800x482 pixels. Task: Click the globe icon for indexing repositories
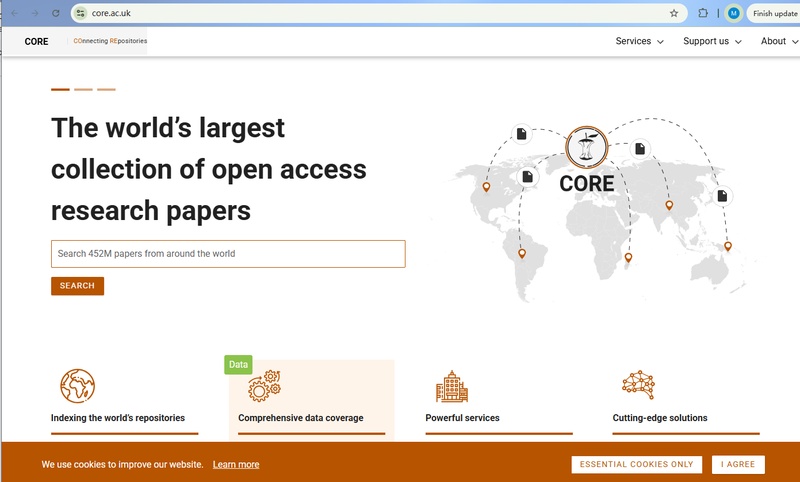(x=78, y=386)
